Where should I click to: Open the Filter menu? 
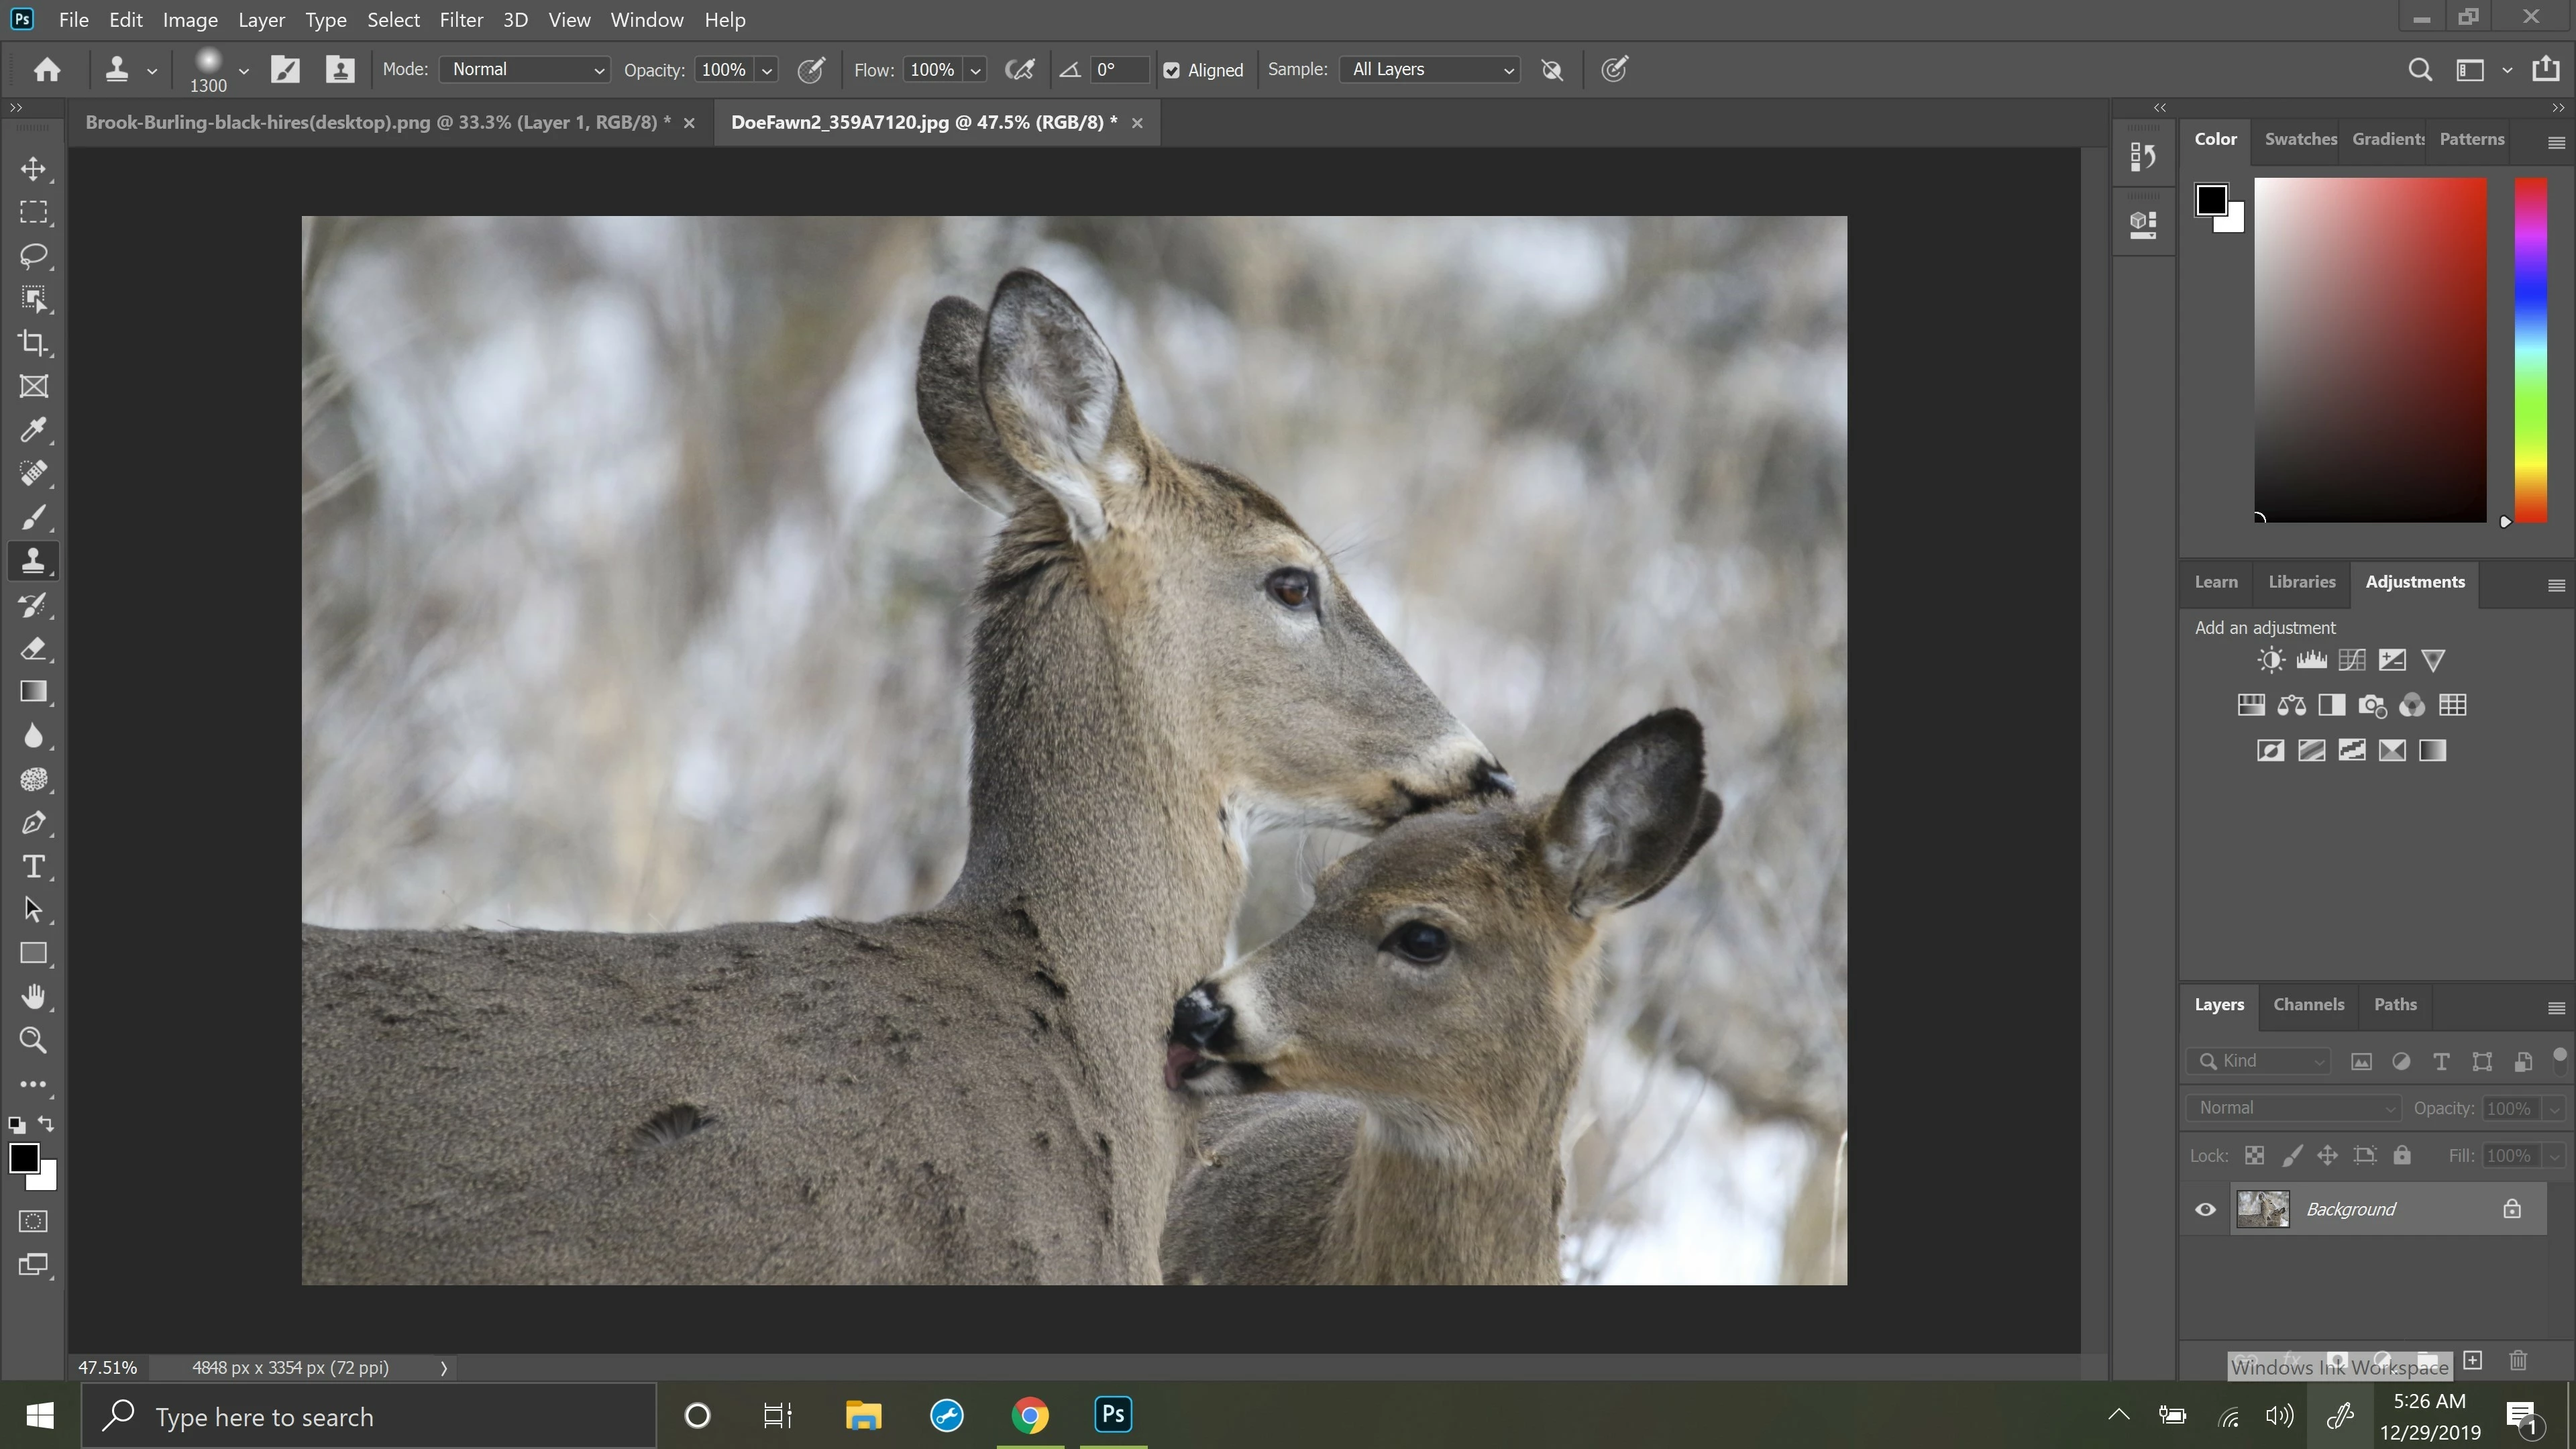tap(460, 20)
